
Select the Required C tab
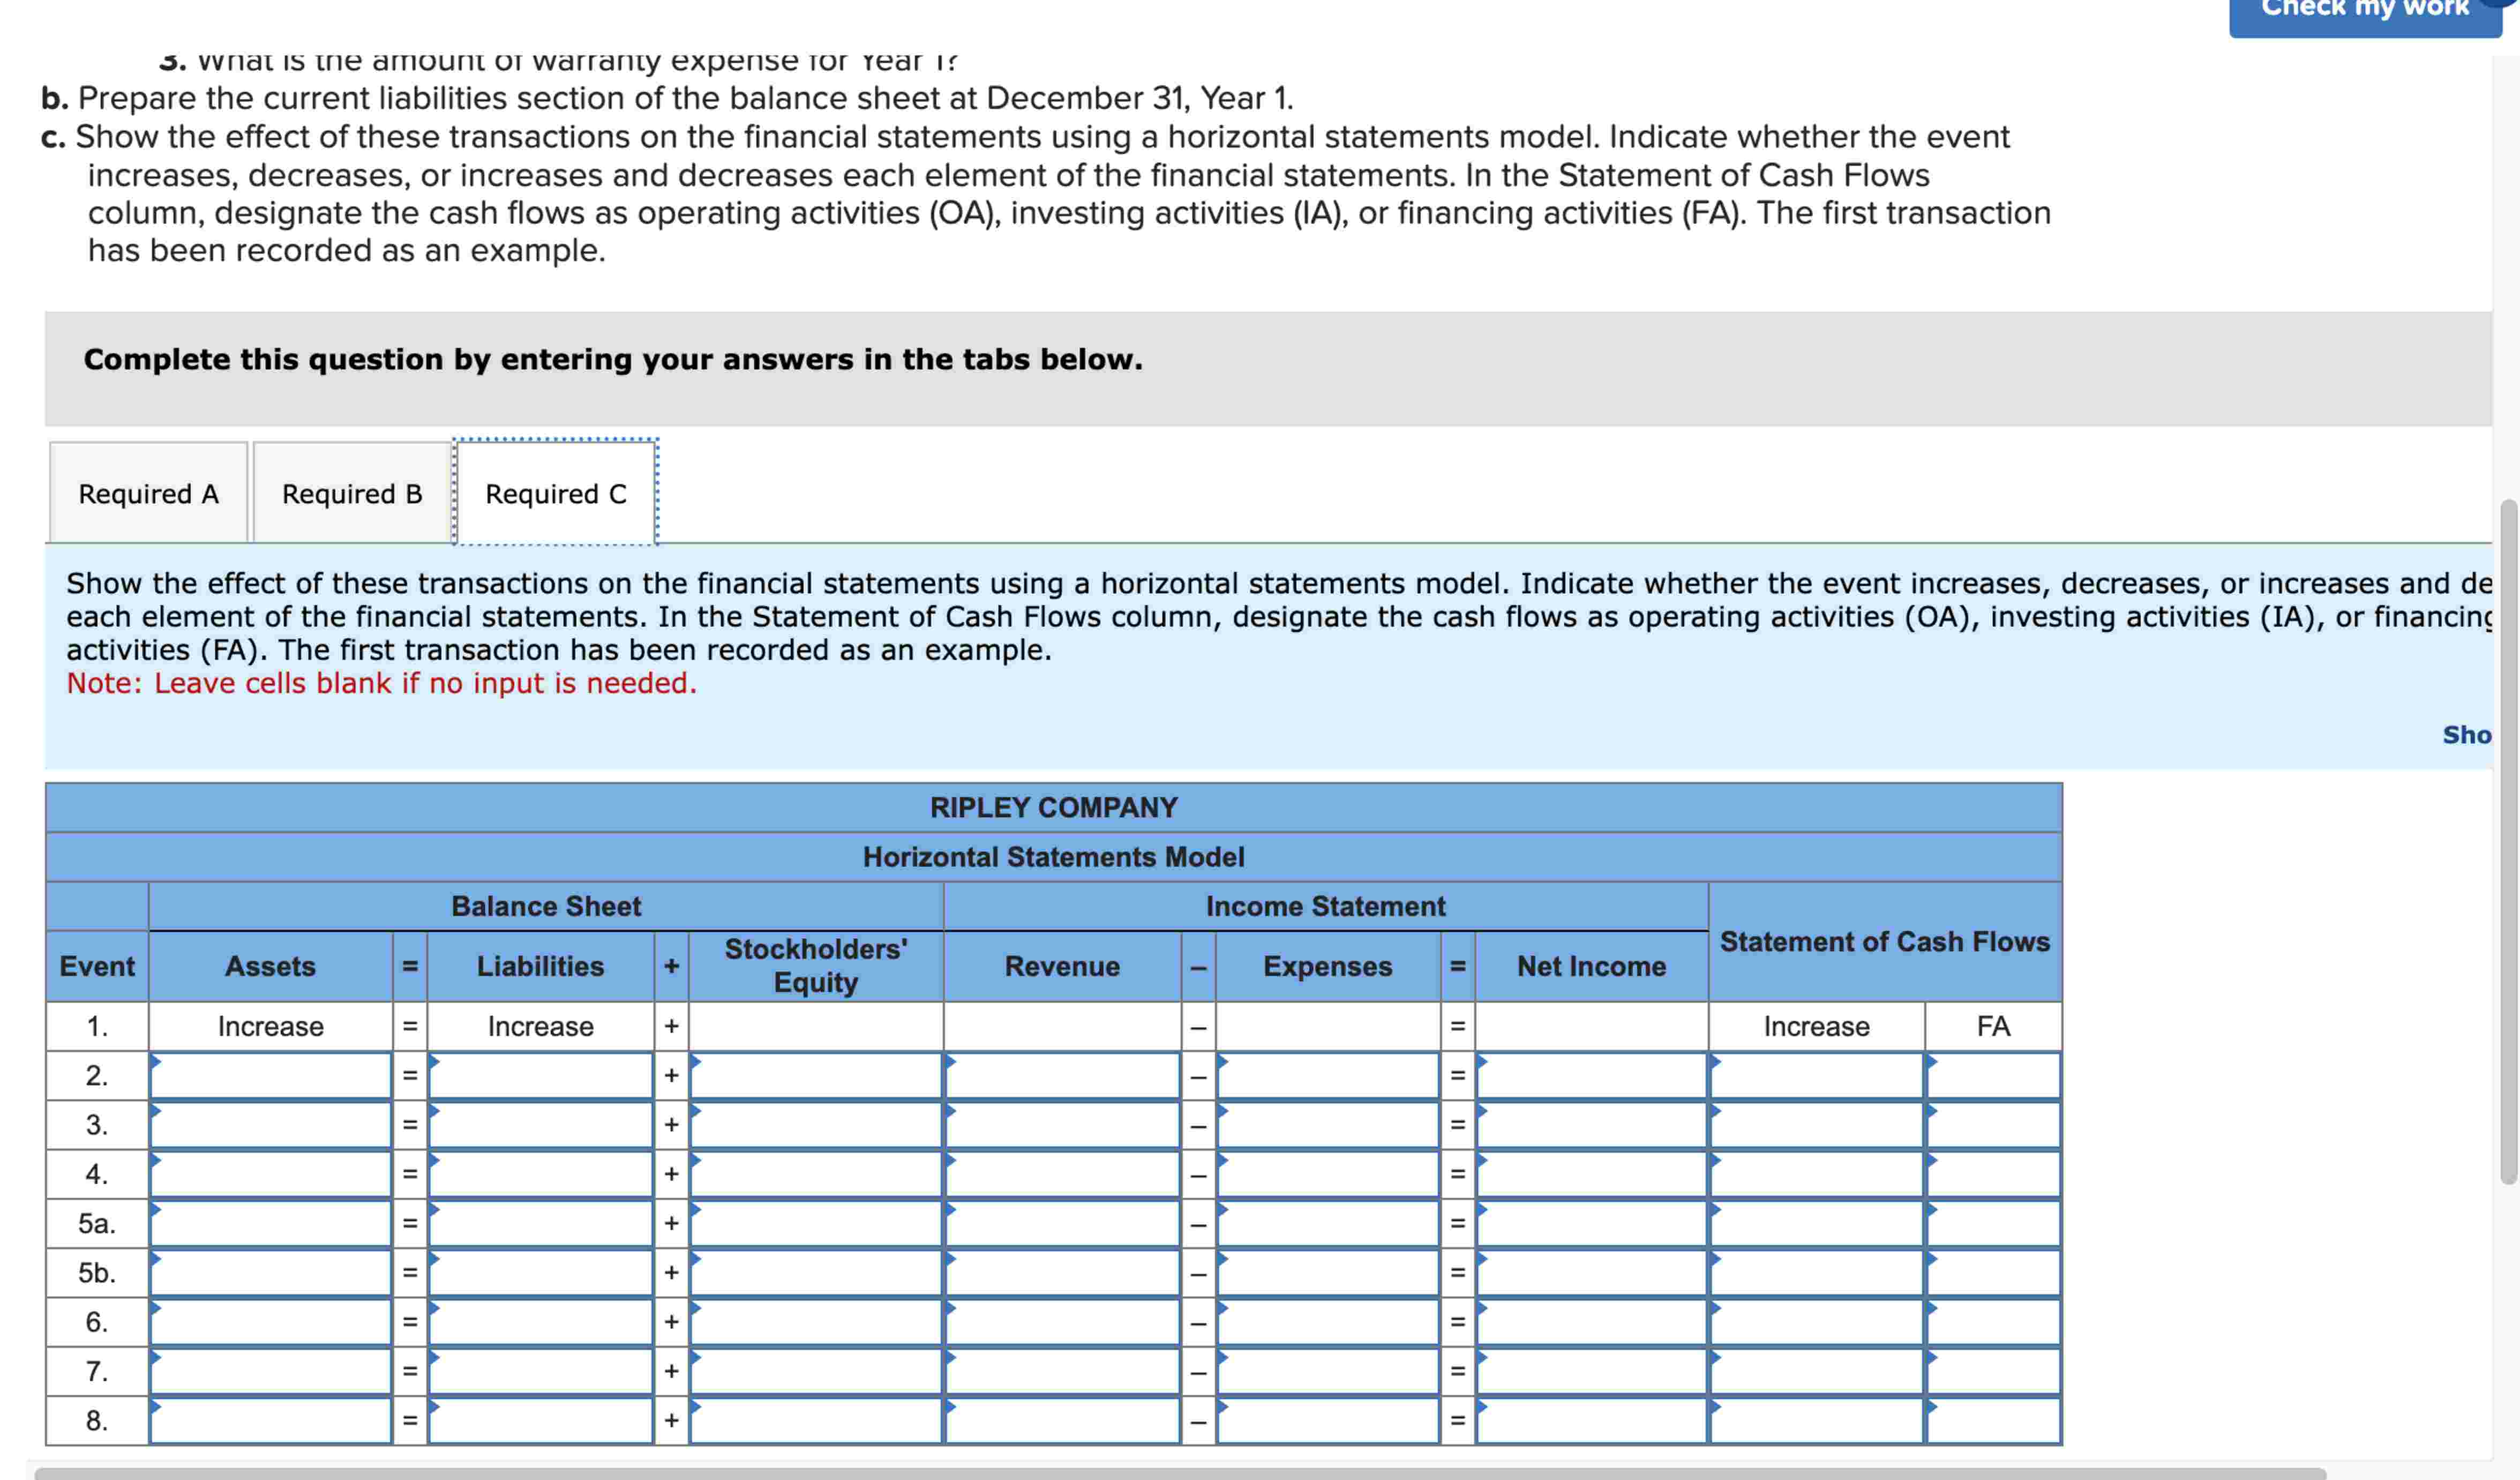(x=556, y=493)
